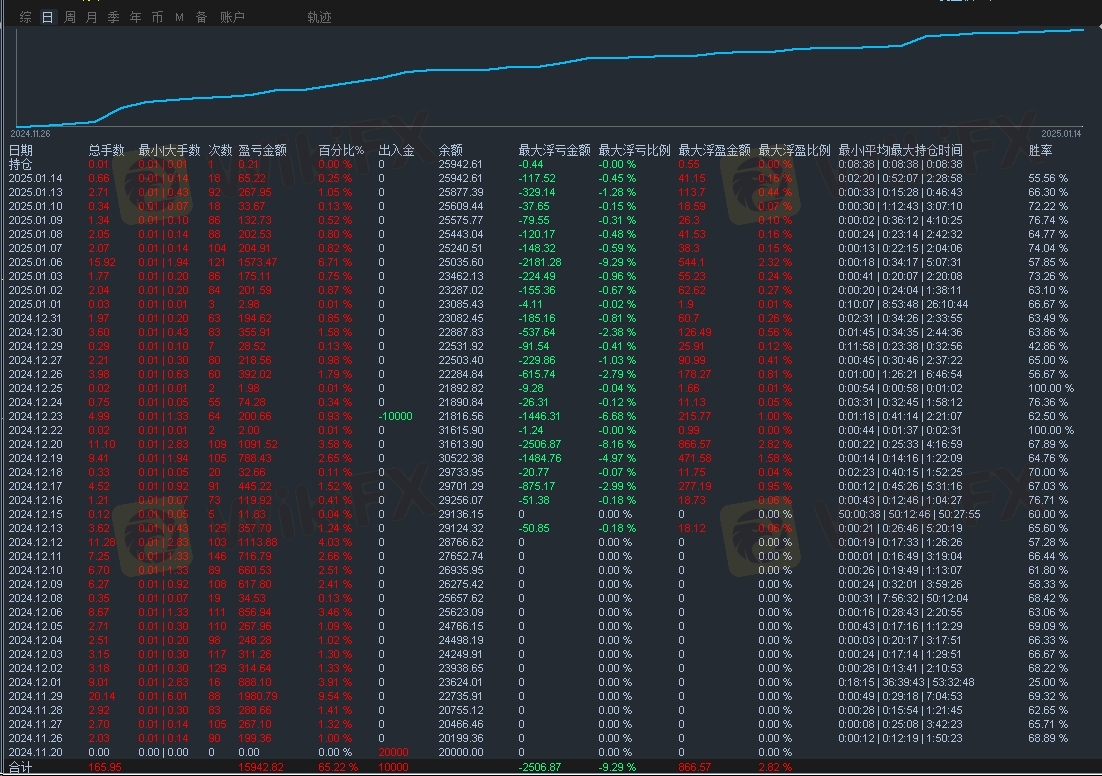Image resolution: width=1102 pixels, height=776 pixels.
Task: Click total floating loss -2506.87
Action: 540,767
